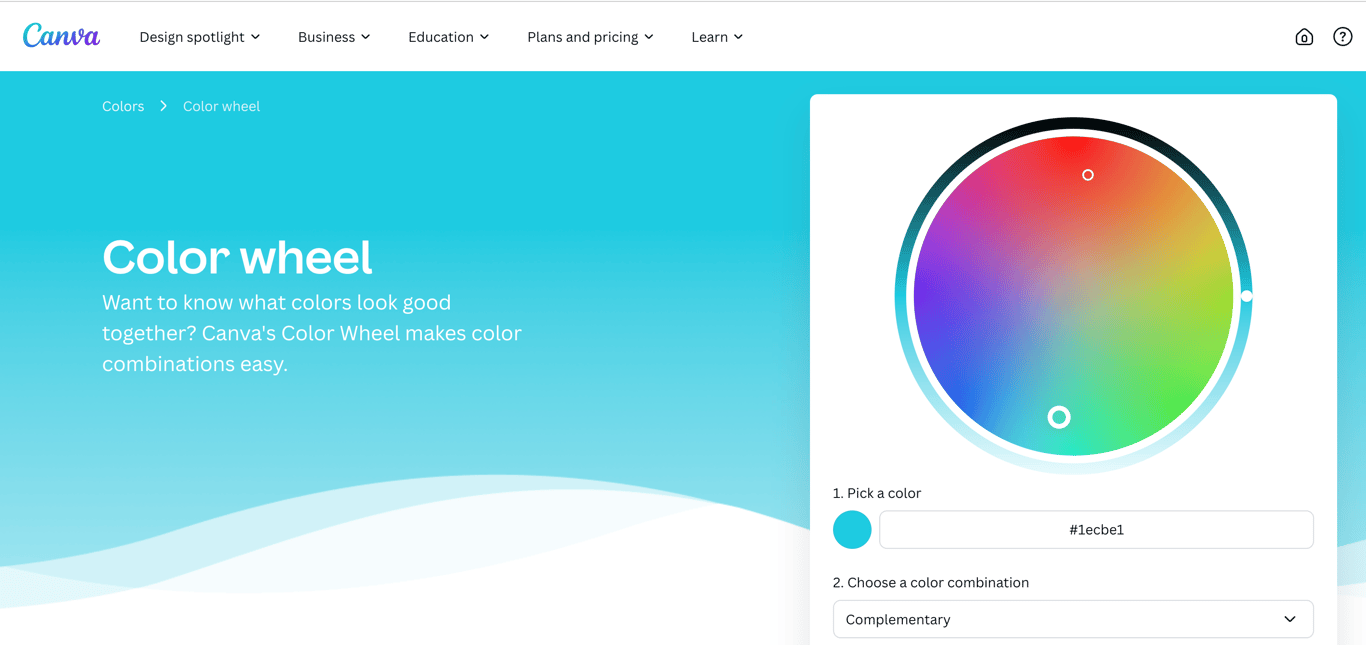1366x645 pixels.
Task: Expand the Plans and pricing menu
Action: coord(590,37)
